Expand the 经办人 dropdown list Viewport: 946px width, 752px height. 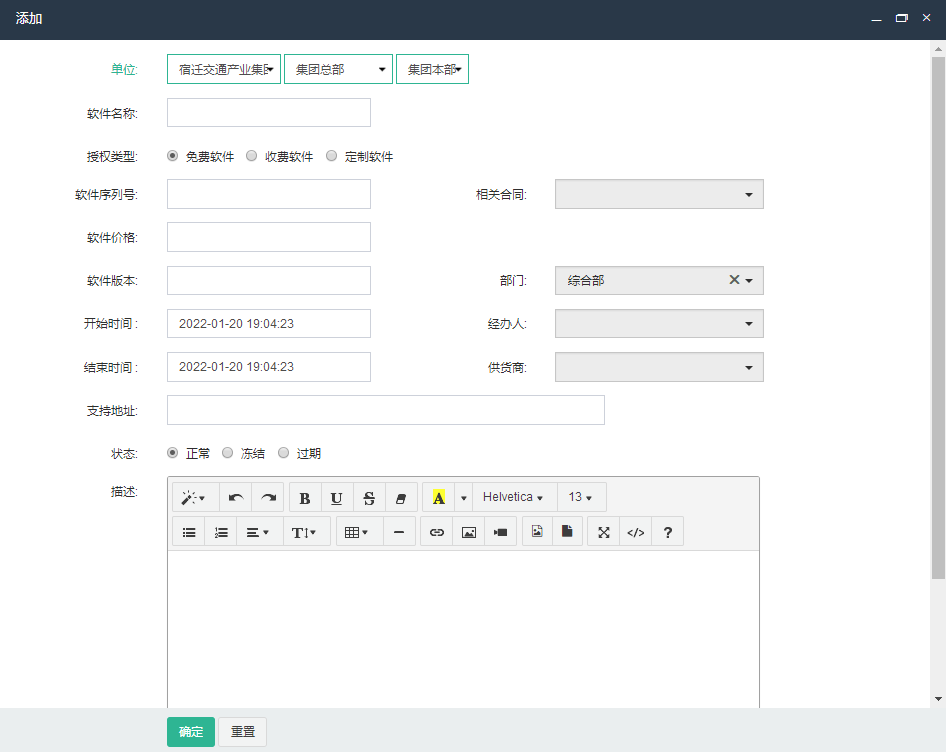[x=659, y=324]
